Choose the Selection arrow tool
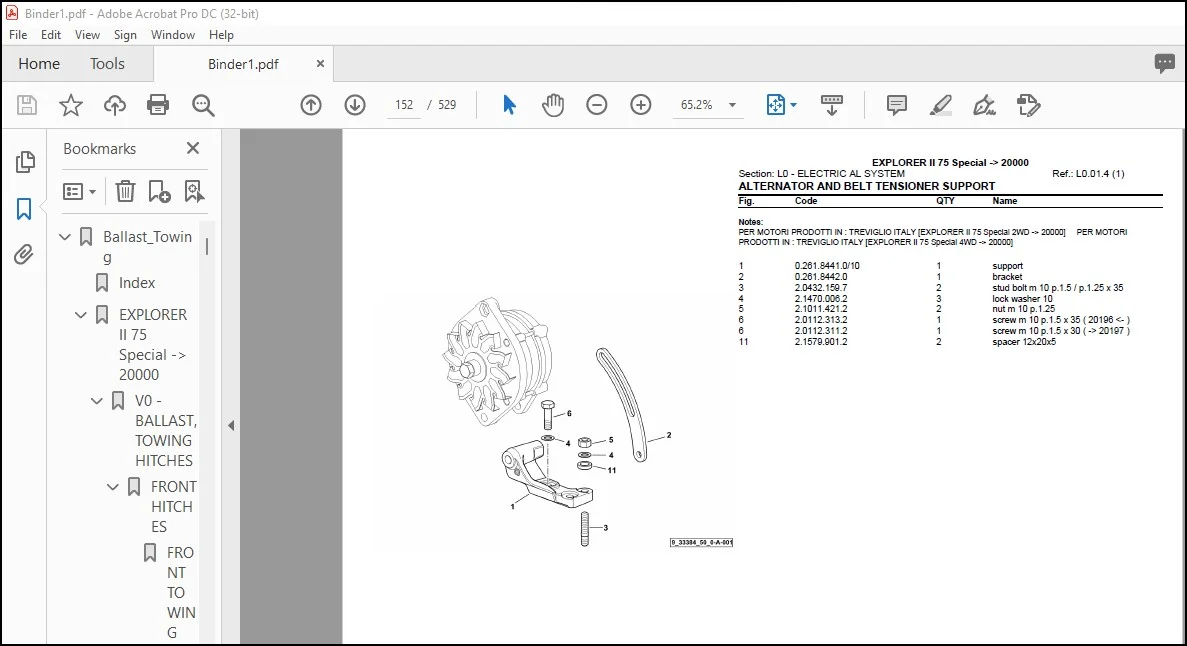Viewport: 1187px width, 646px height. coord(509,105)
